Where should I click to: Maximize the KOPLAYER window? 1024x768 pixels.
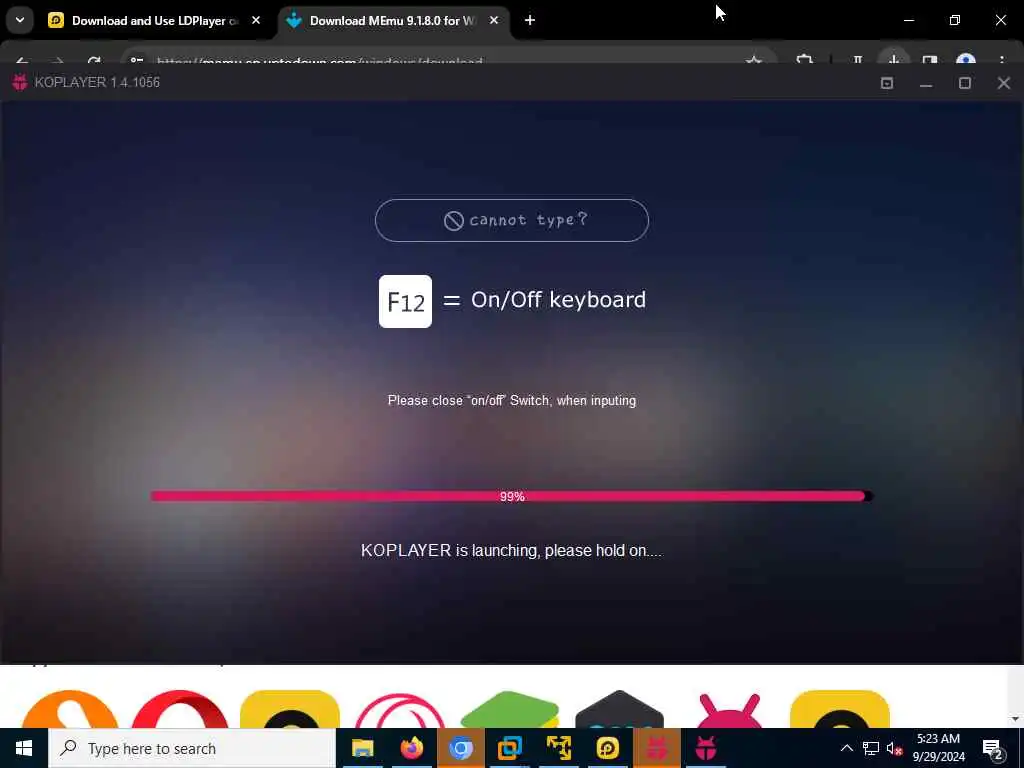pyautogui.click(x=965, y=83)
